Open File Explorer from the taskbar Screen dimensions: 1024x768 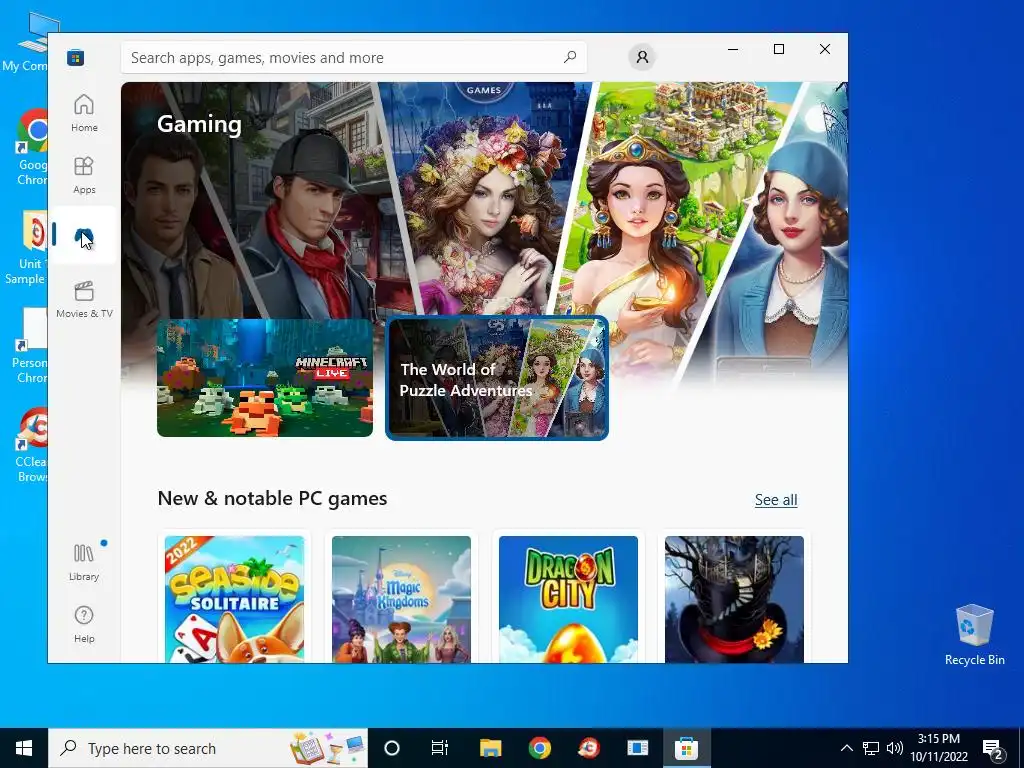pyautogui.click(x=490, y=748)
